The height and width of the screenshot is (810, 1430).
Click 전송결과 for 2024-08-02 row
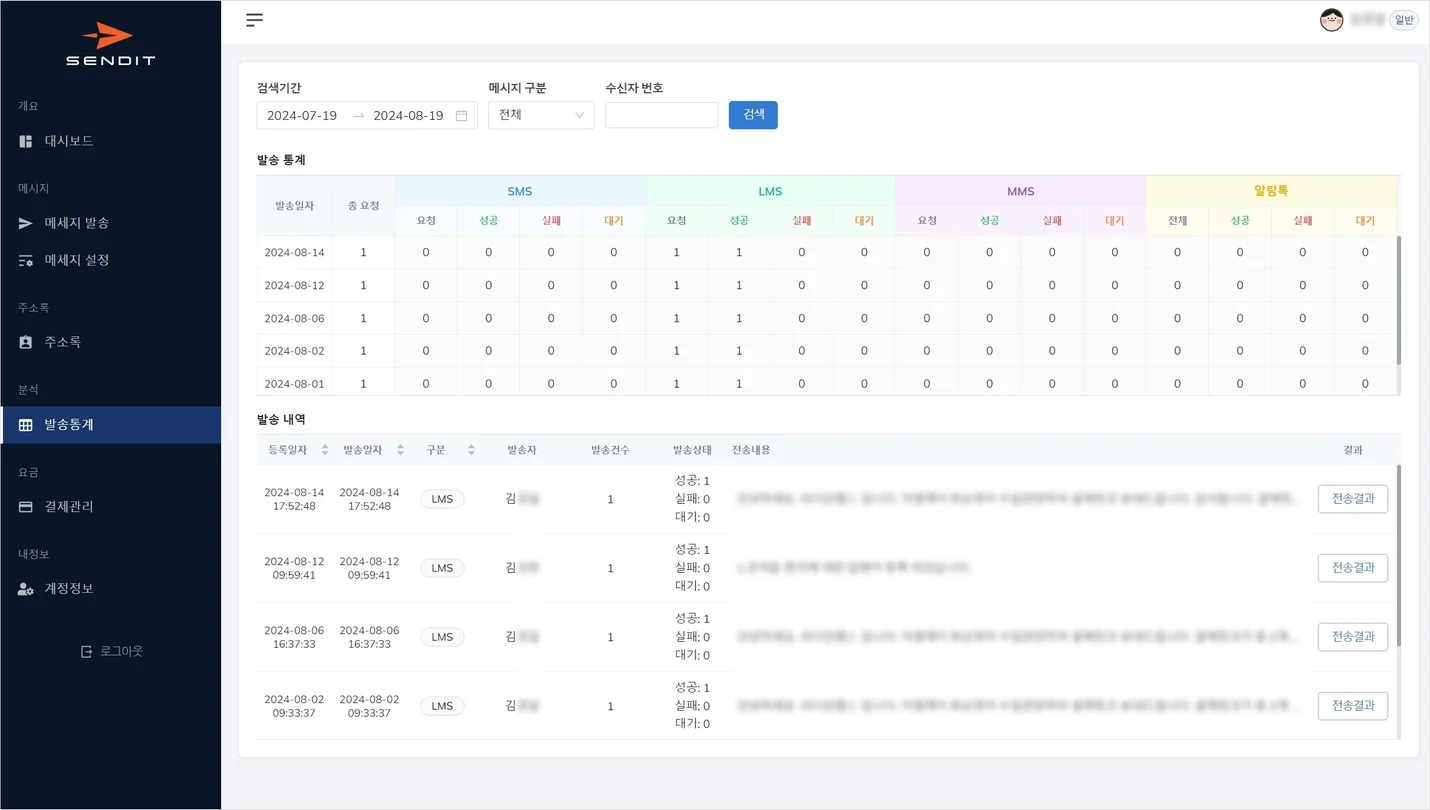tap(1353, 705)
